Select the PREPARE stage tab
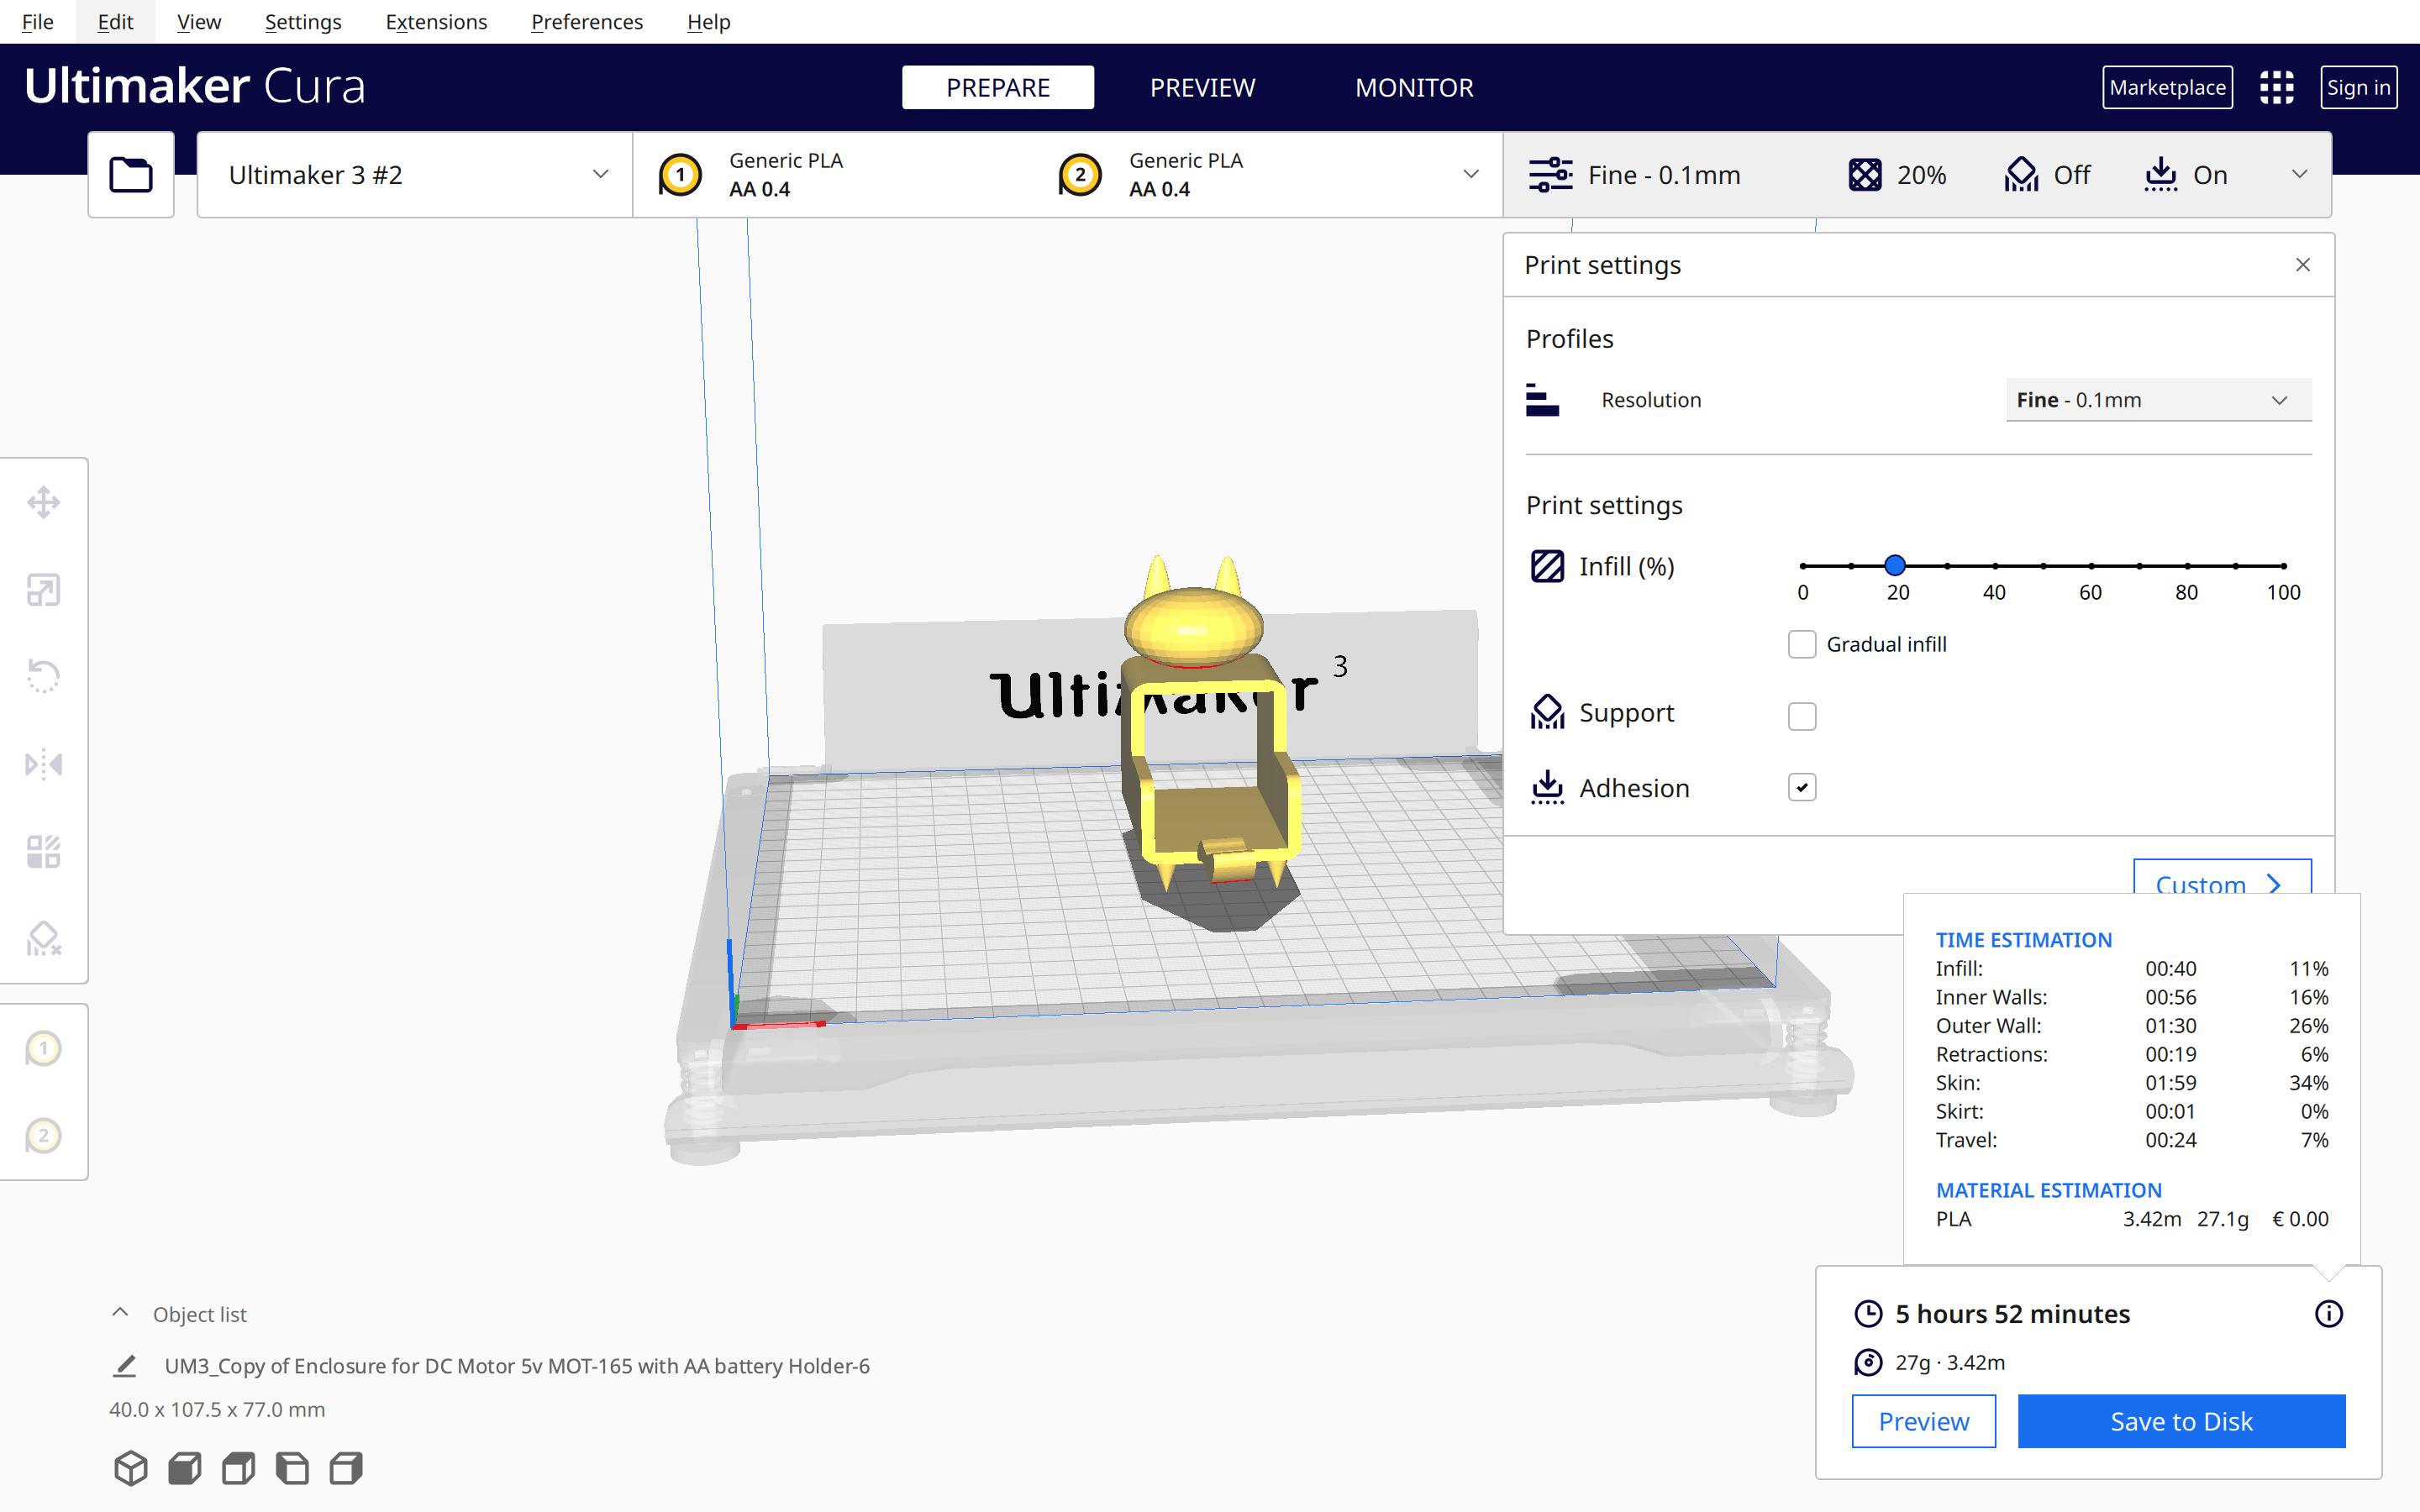This screenshot has height=1512, width=2420. click(x=998, y=87)
